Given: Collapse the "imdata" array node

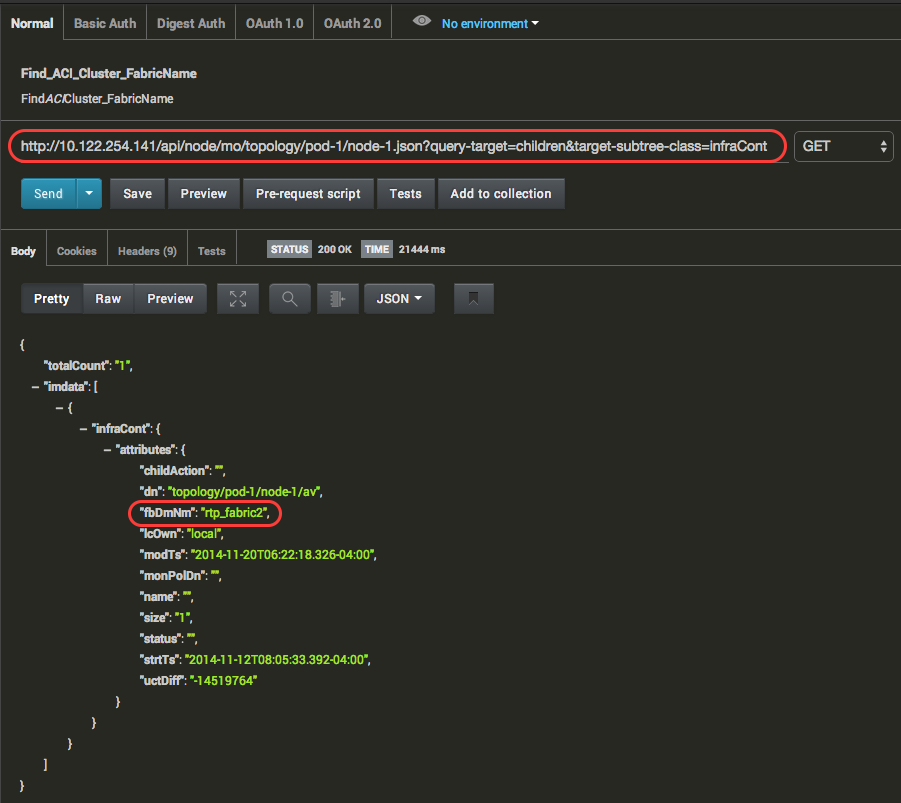Looking at the screenshot, I should pyautogui.click(x=35, y=387).
